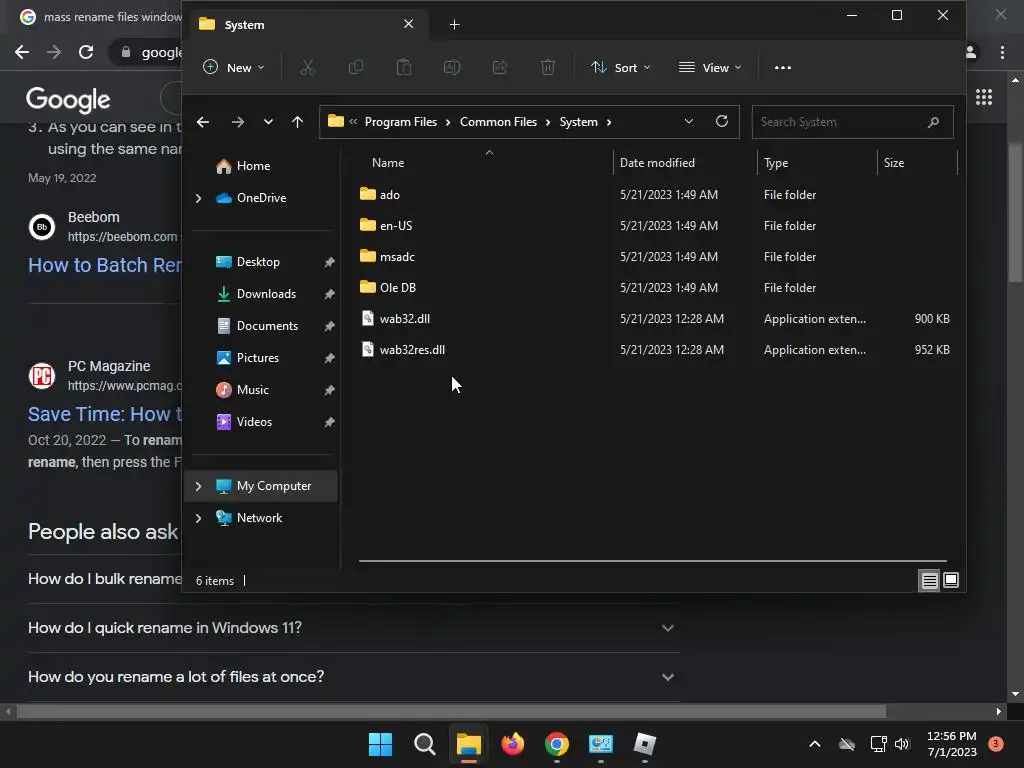The width and height of the screenshot is (1024, 768).
Task: Open the See more three-dots menu
Action: (x=782, y=67)
